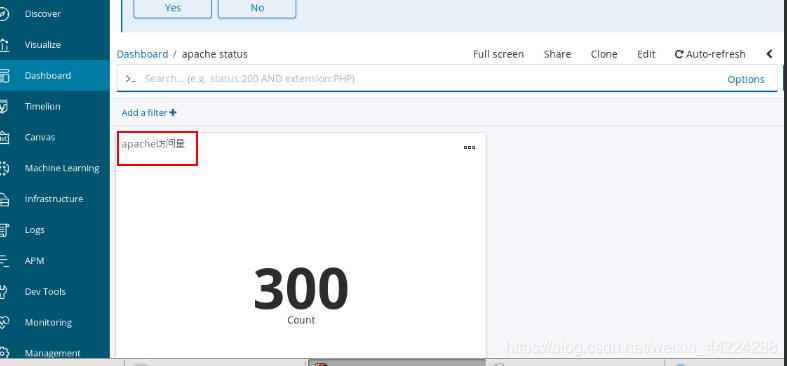Screen dimensions: 787x366
Task: Click the Logs icon
Action: [4, 230]
